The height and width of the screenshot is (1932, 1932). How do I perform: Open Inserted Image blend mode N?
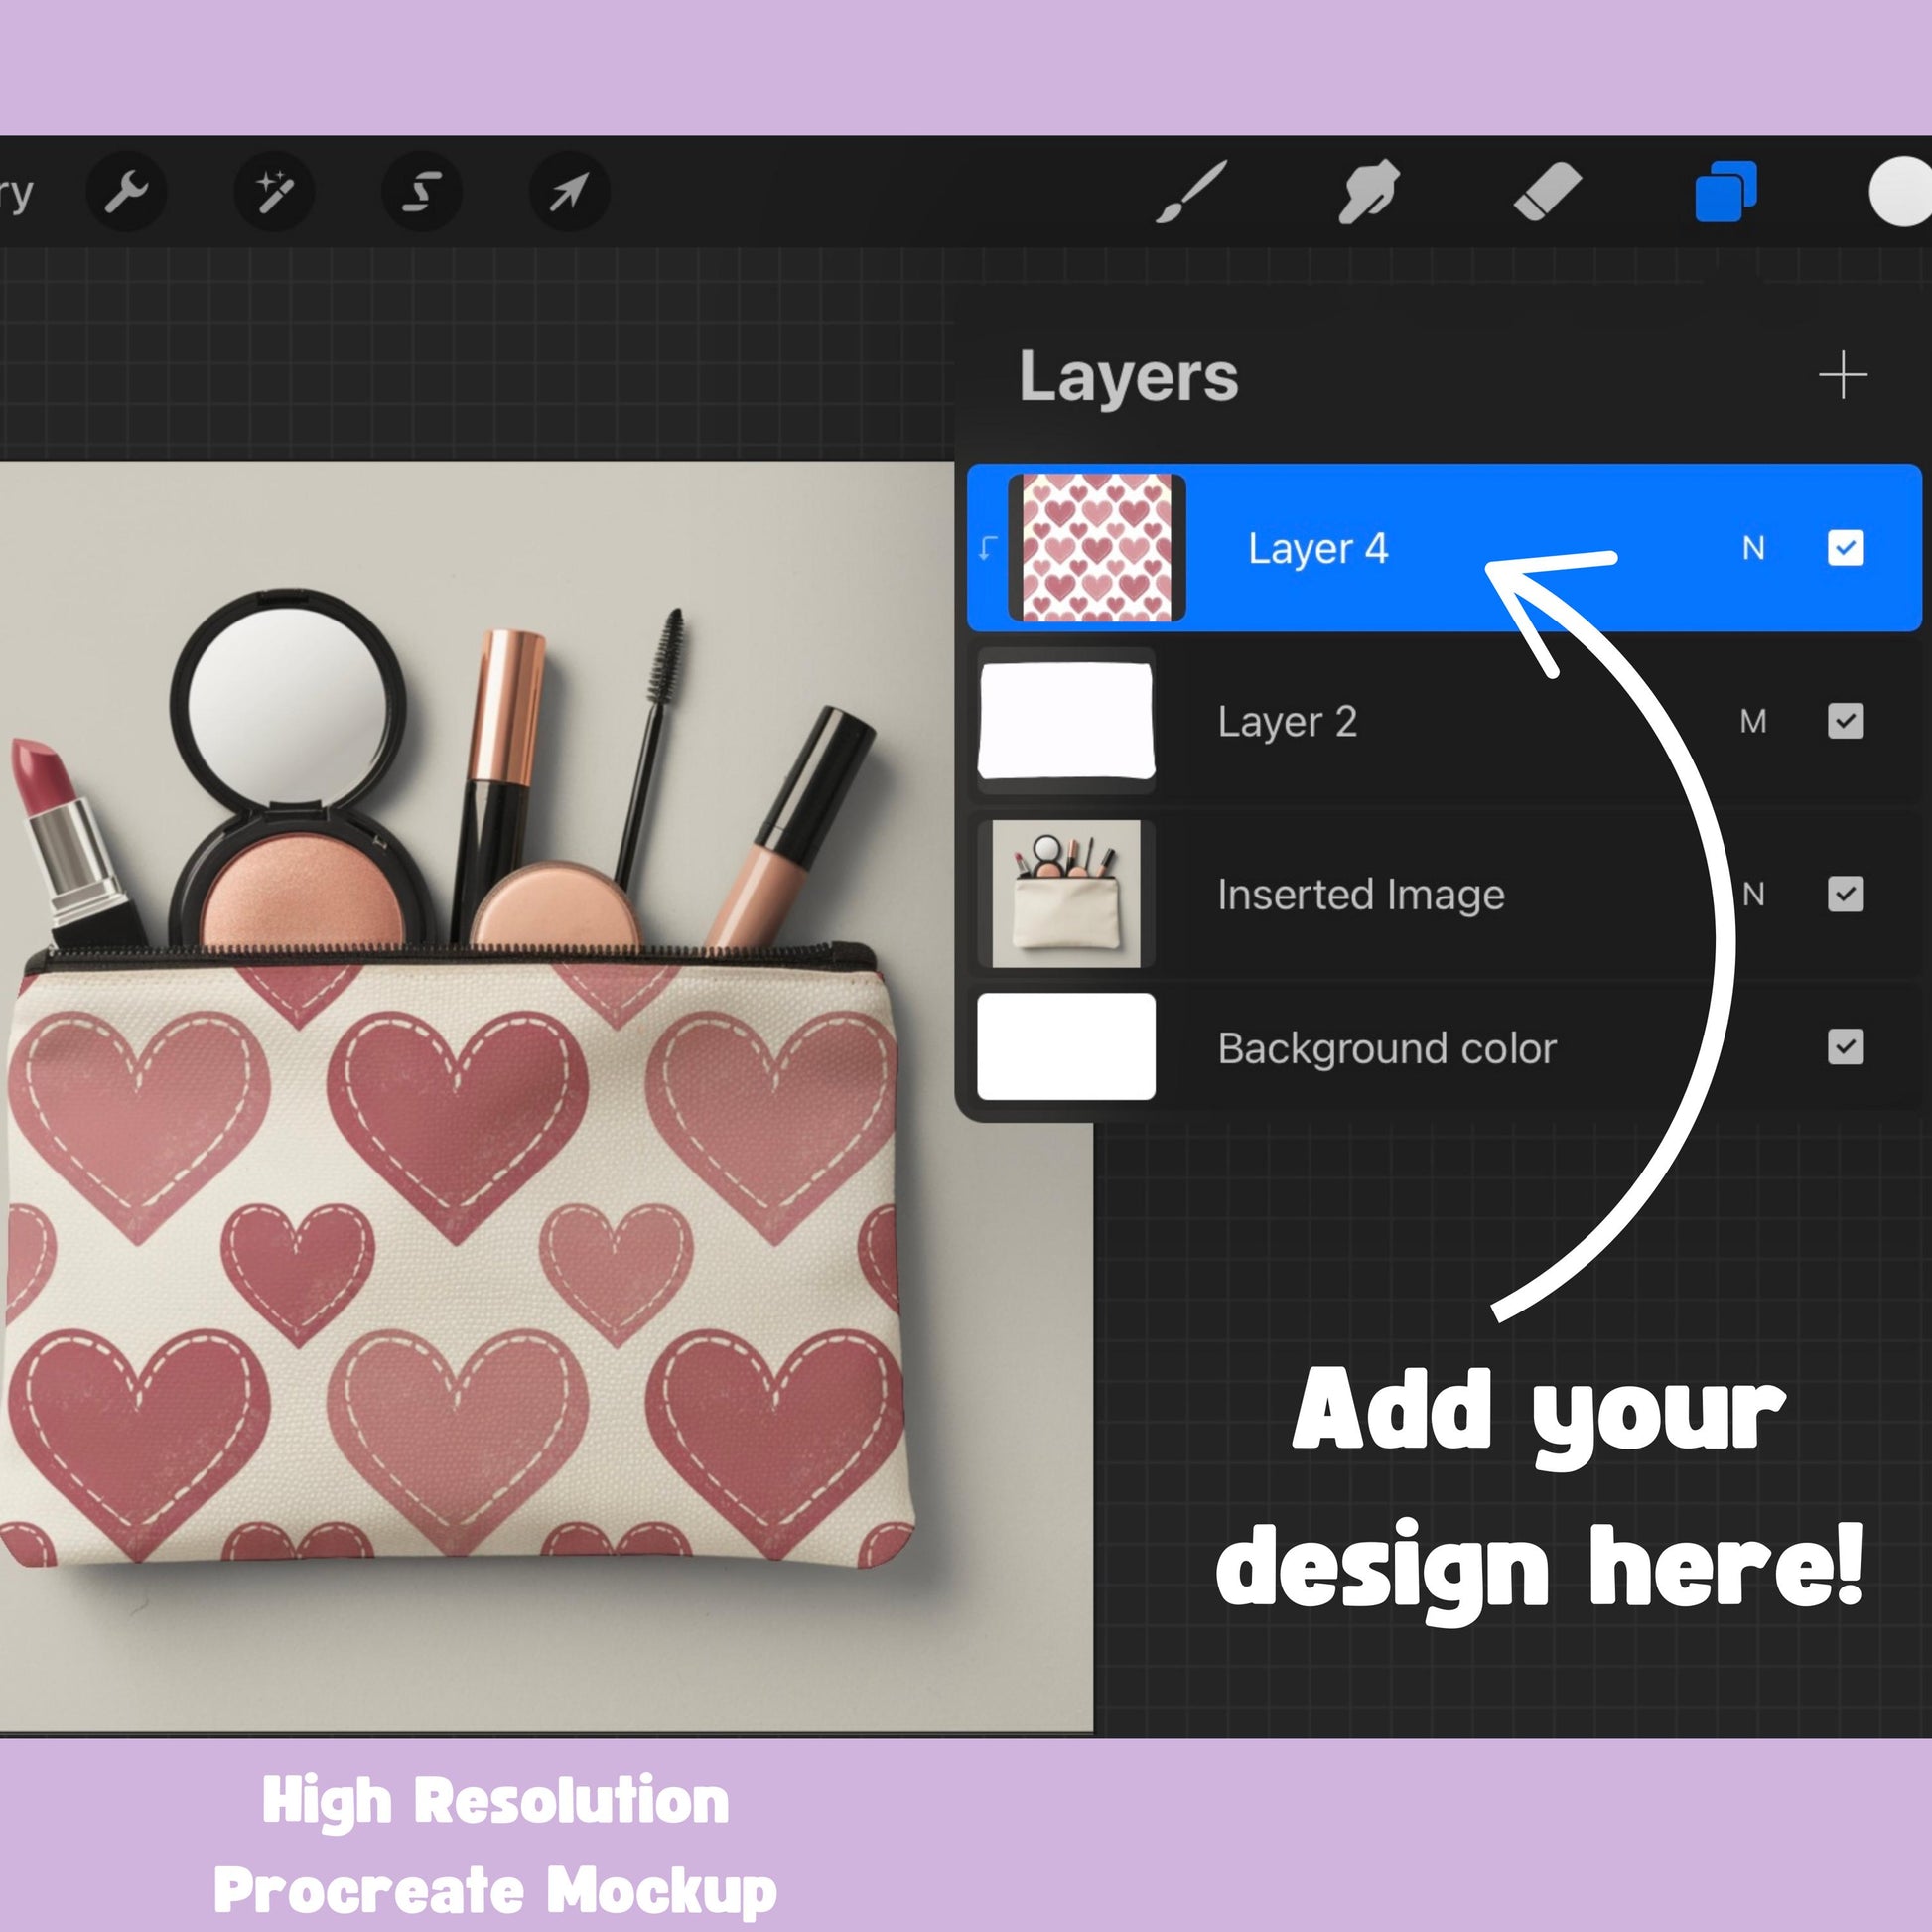tap(1753, 894)
